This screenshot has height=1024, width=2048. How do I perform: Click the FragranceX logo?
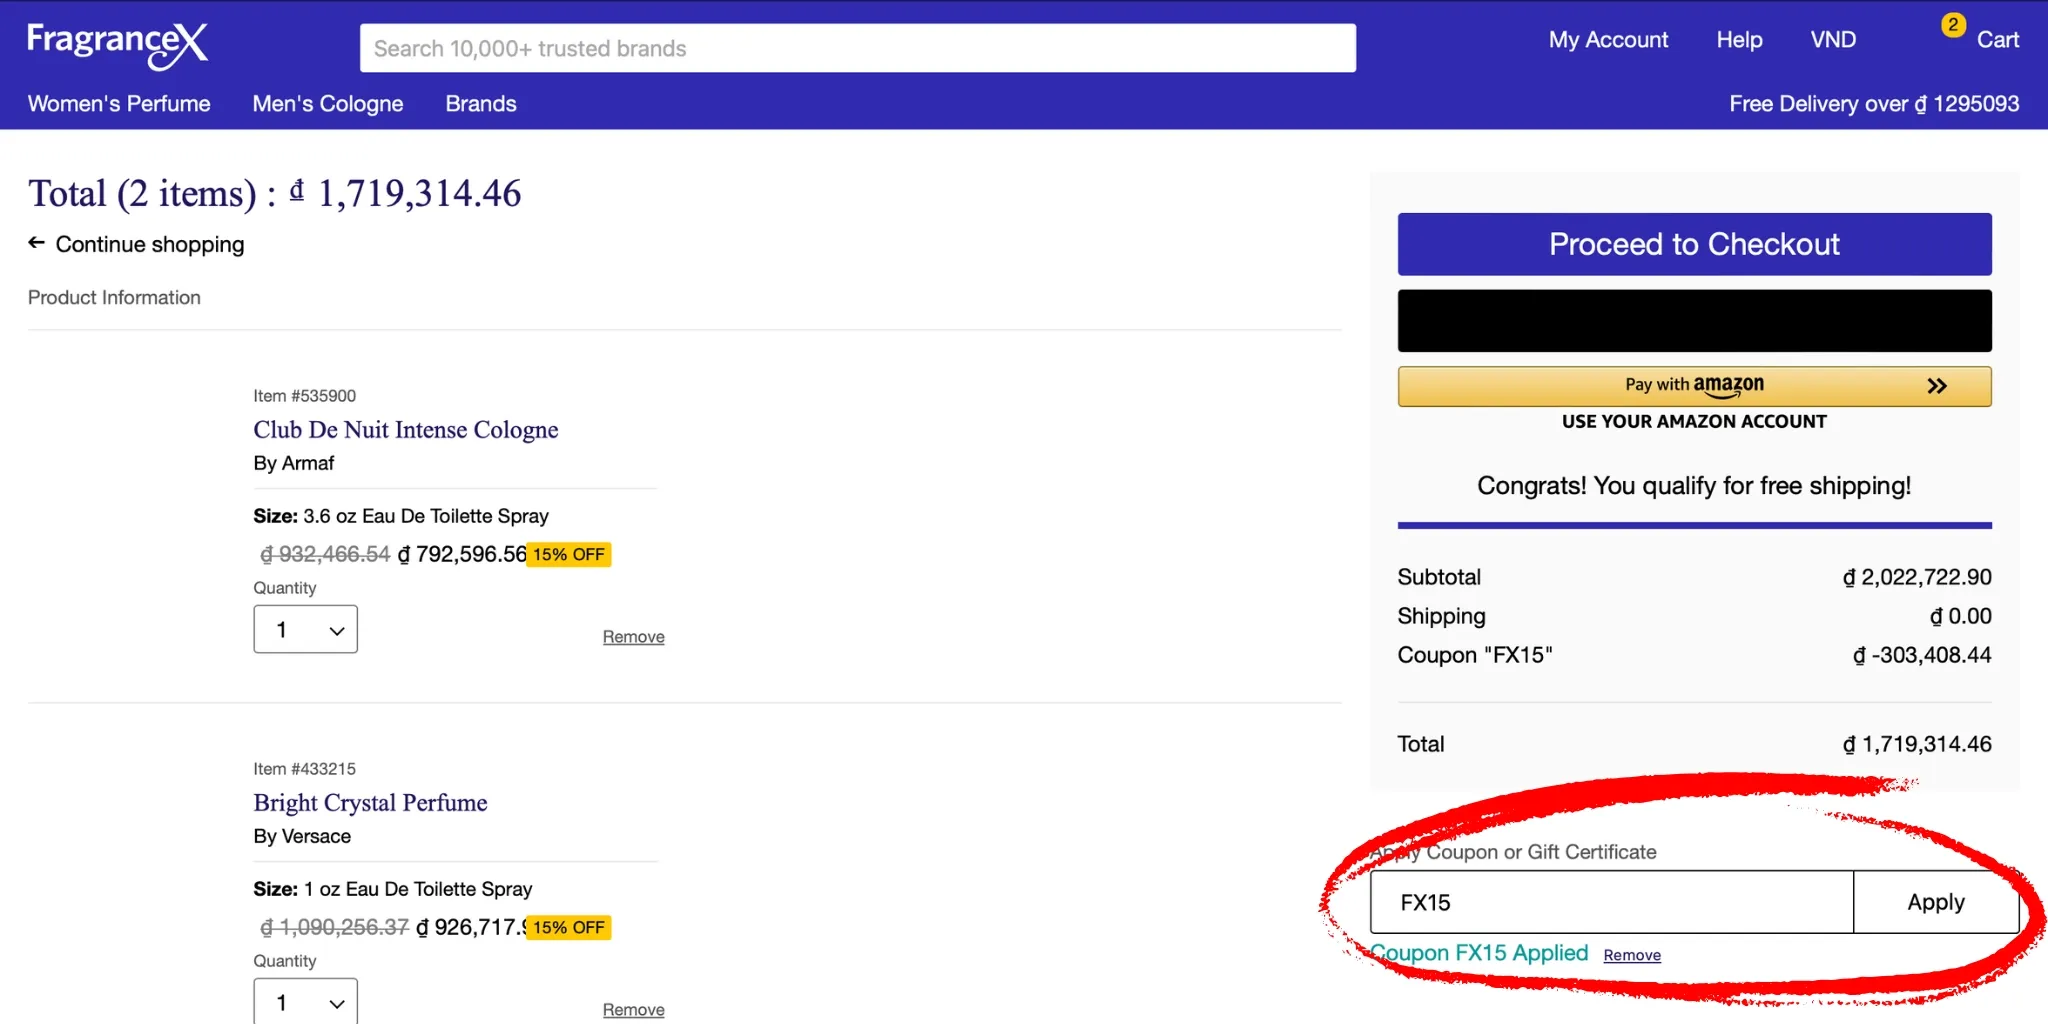point(117,45)
